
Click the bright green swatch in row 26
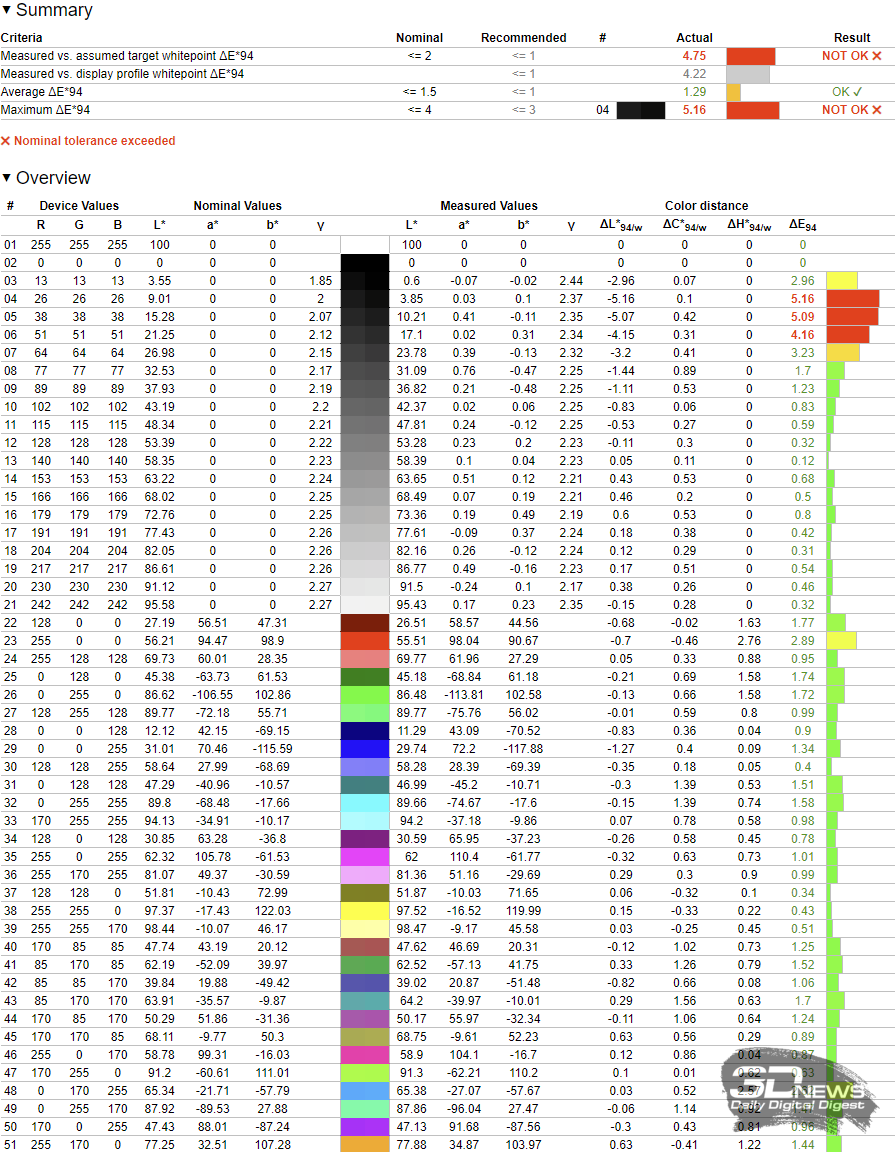364,694
